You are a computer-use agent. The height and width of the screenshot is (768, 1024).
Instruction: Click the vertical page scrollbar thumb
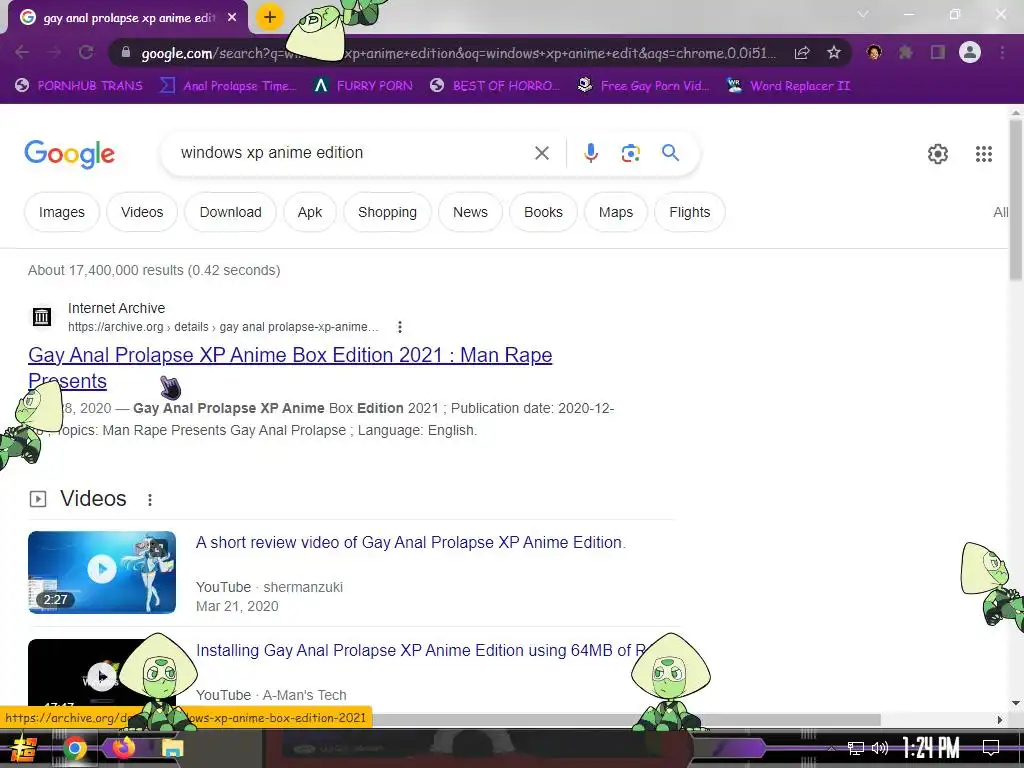pyautogui.click(x=1016, y=199)
